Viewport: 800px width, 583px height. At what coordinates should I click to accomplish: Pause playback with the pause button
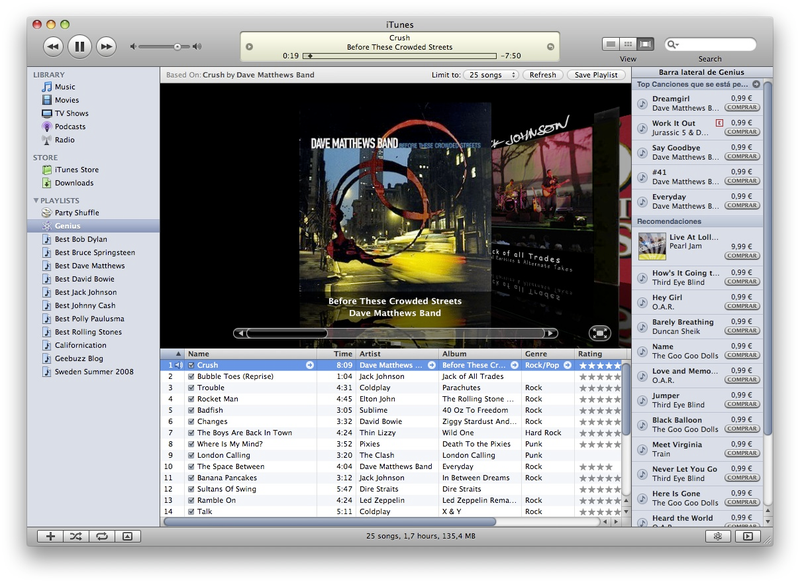pyautogui.click(x=80, y=46)
